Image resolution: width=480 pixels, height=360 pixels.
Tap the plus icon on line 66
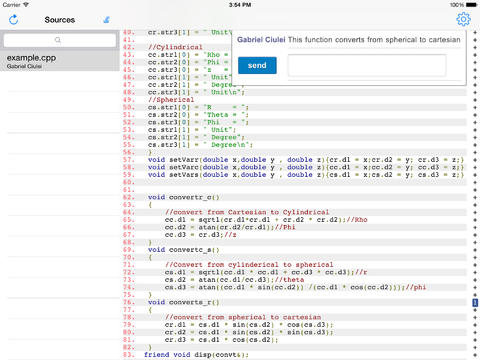point(475,227)
